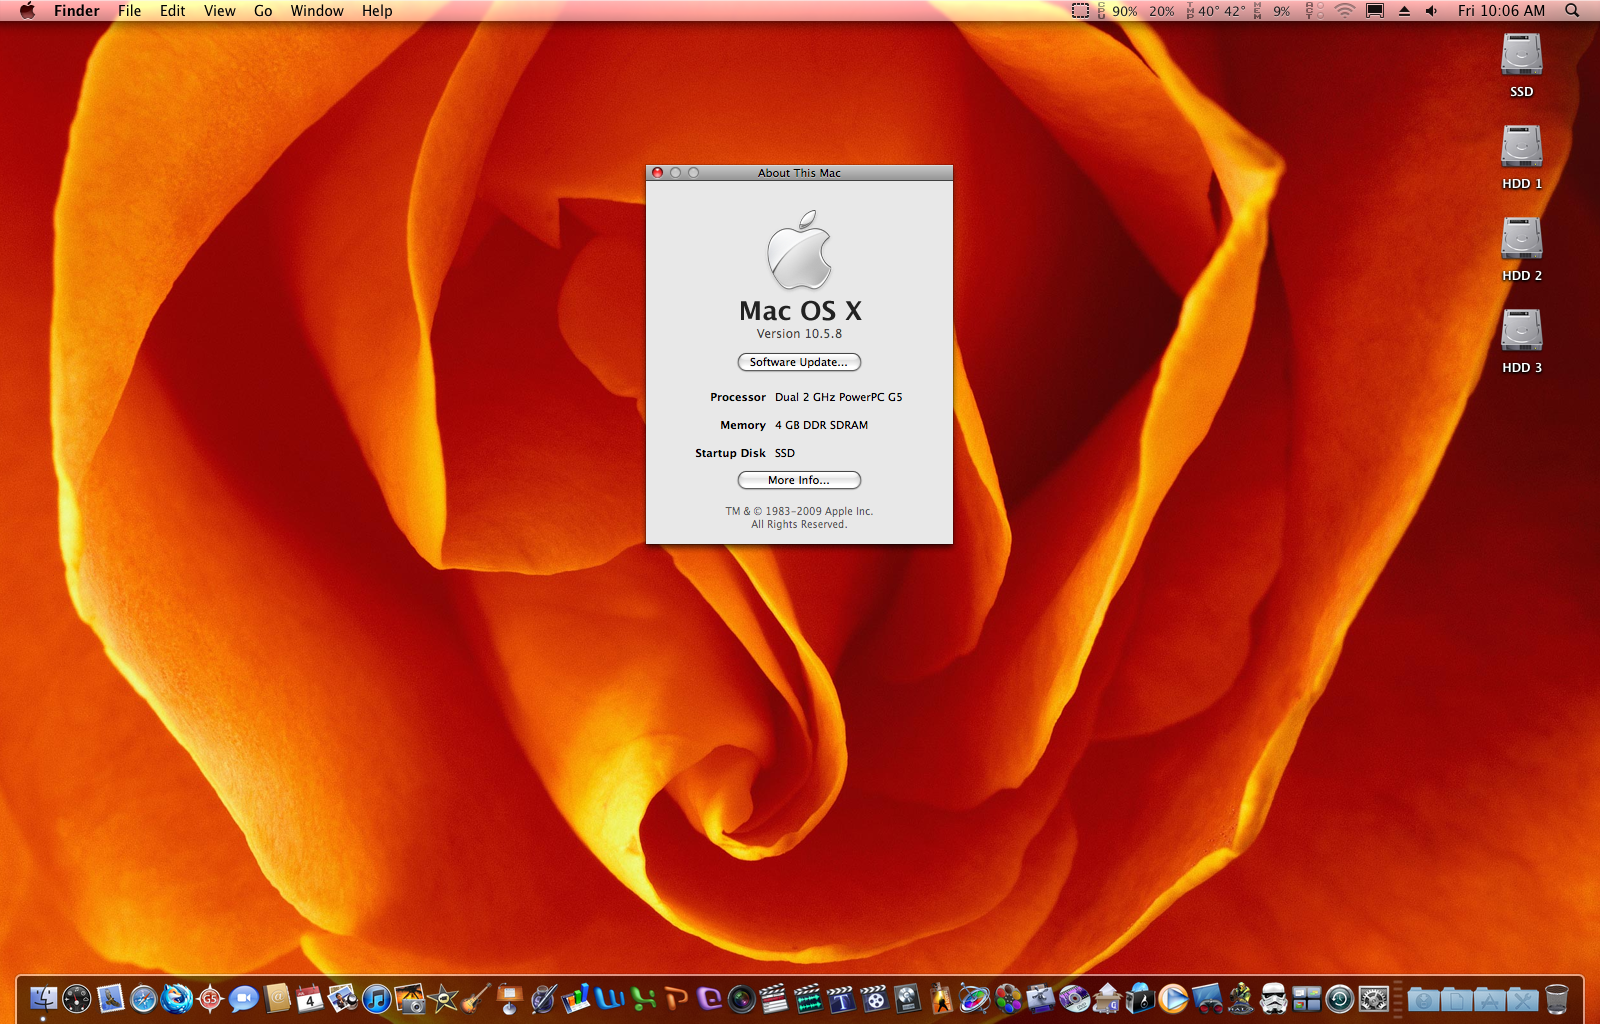Click Version 10.5.8 text to cycle info
Screen dimensions: 1600x1024
click(x=799, y=334)
